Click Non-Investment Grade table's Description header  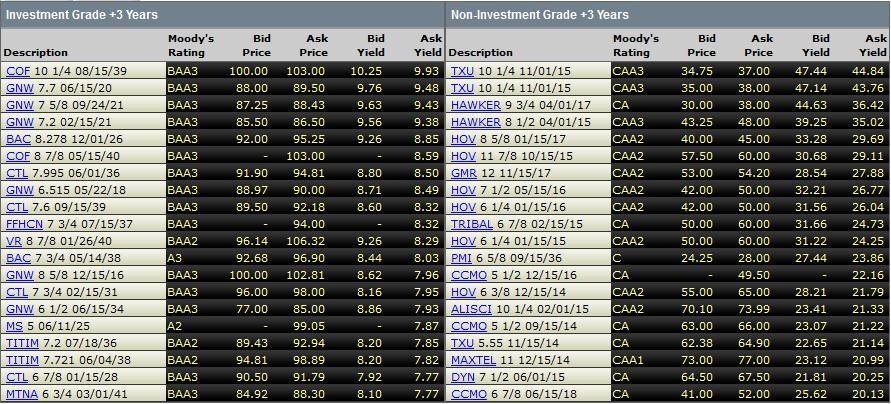click(480, 52)
